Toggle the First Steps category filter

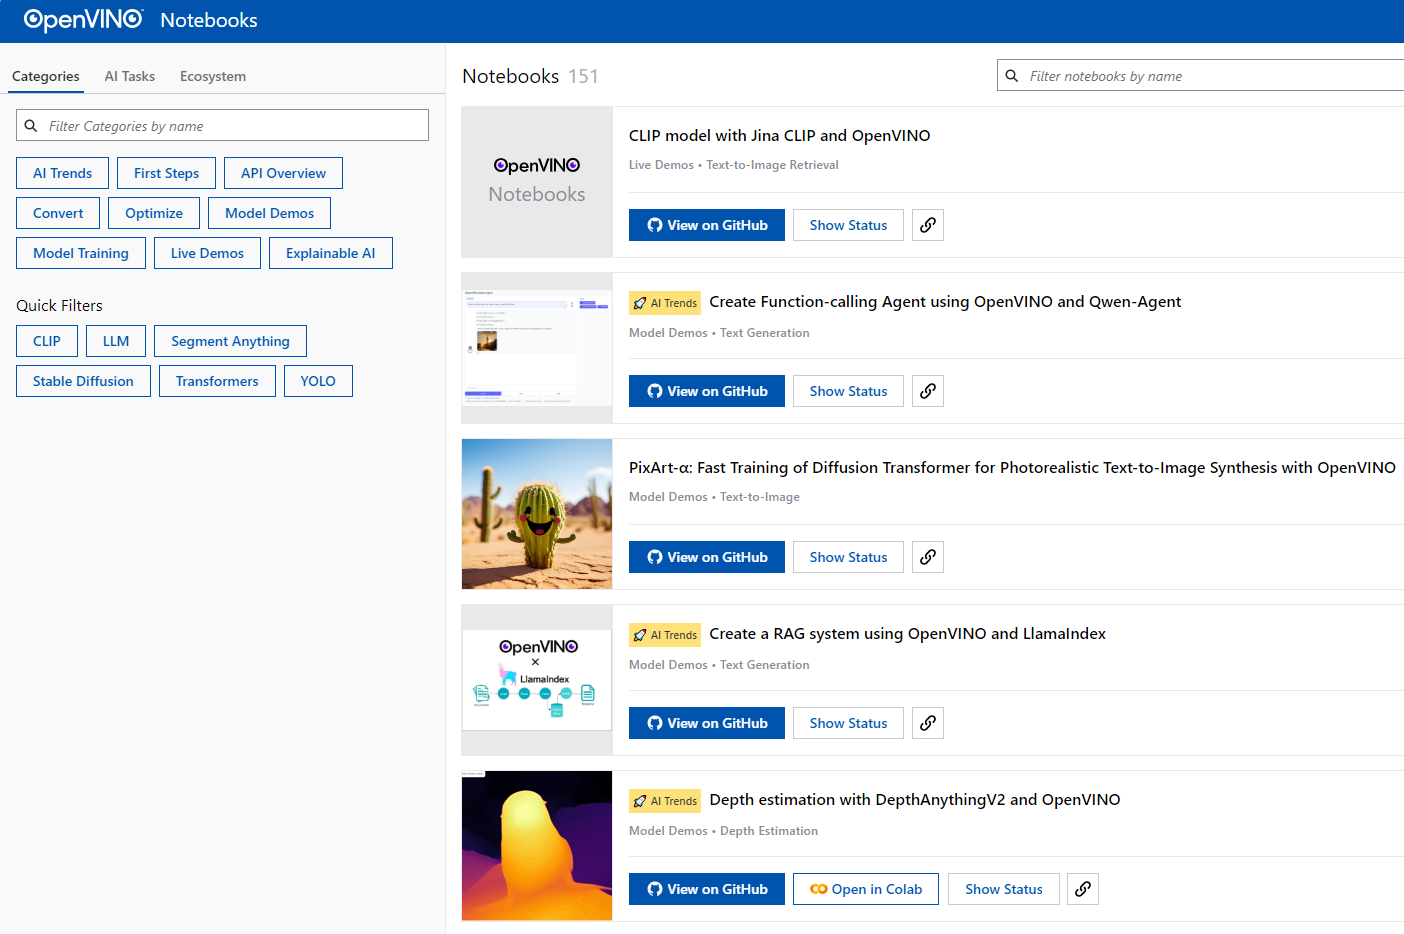click(x=166, y=173)
